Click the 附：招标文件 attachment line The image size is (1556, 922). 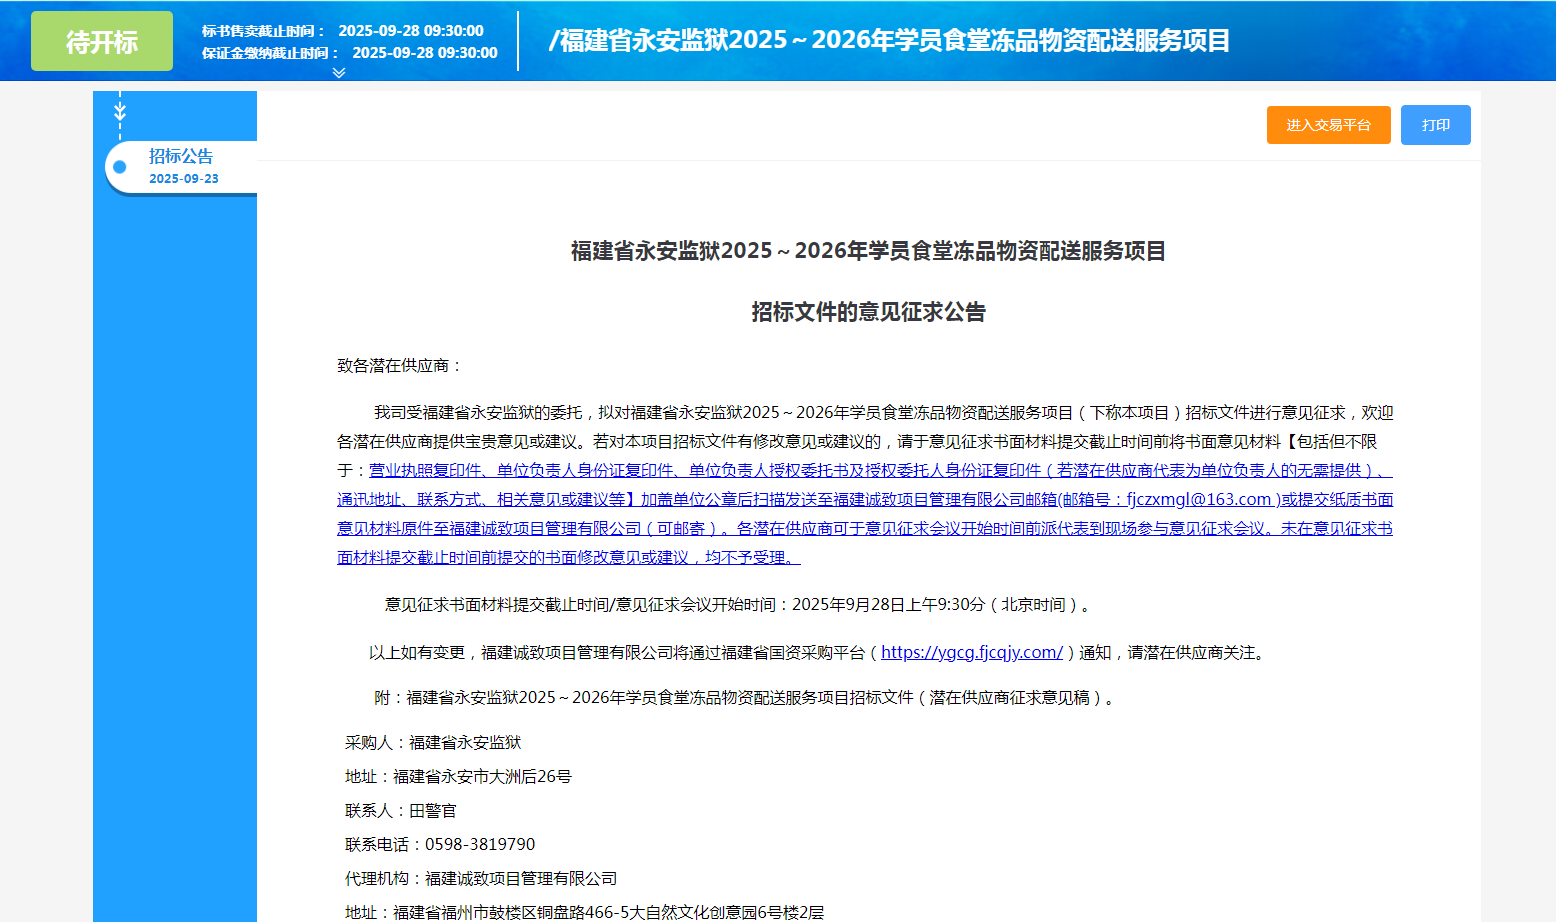(x=746, y=698)
